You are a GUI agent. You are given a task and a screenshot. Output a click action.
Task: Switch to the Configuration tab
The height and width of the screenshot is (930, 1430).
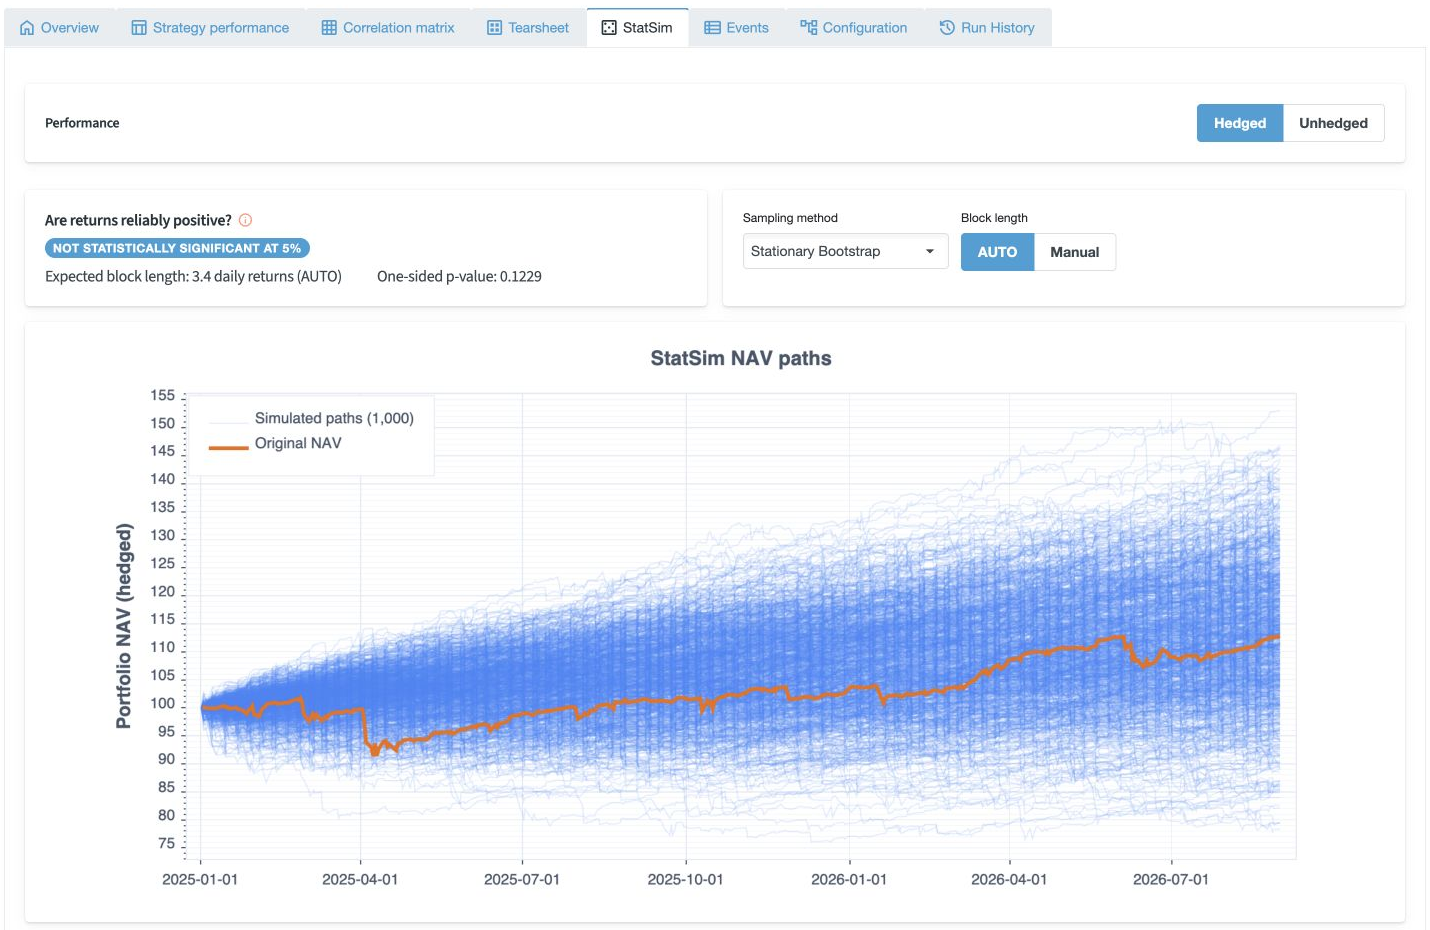[x=853, y=28]
